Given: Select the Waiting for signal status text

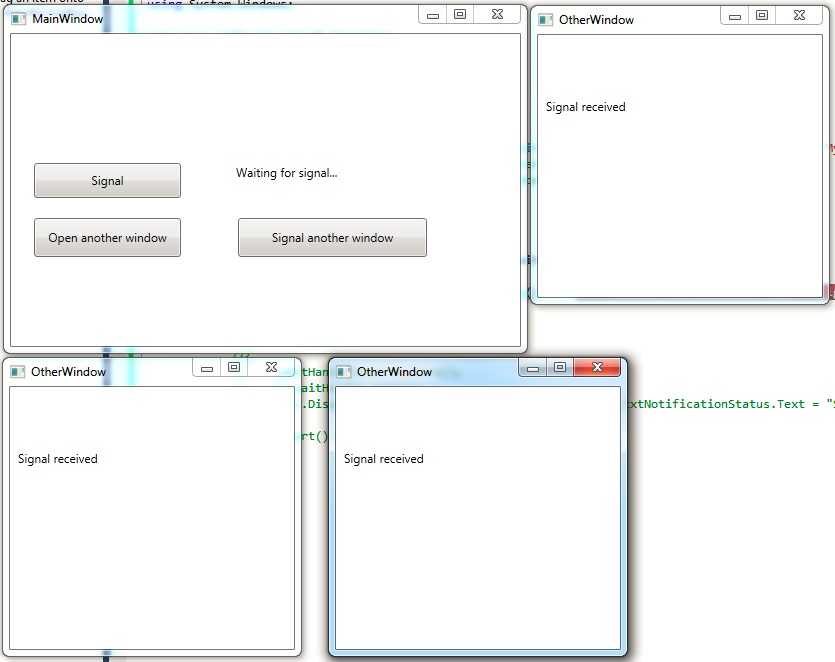Looking at the screenshot, I should [287, 173].
